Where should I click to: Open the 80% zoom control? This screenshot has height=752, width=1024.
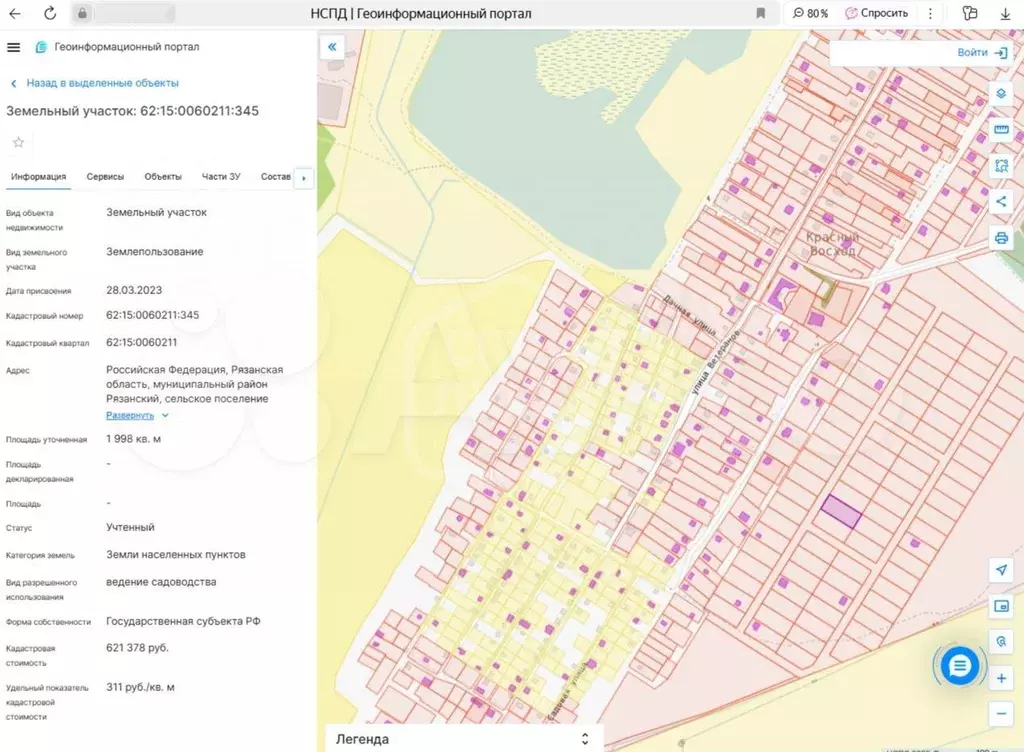[810, 13]
